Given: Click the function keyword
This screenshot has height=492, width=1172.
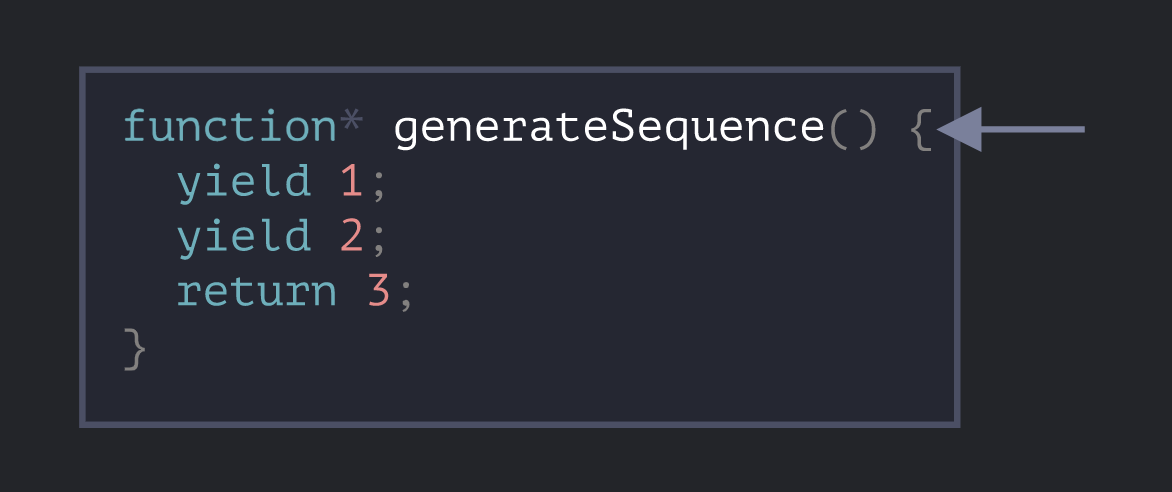Looking at the screenshot, I should pos(229,128).
